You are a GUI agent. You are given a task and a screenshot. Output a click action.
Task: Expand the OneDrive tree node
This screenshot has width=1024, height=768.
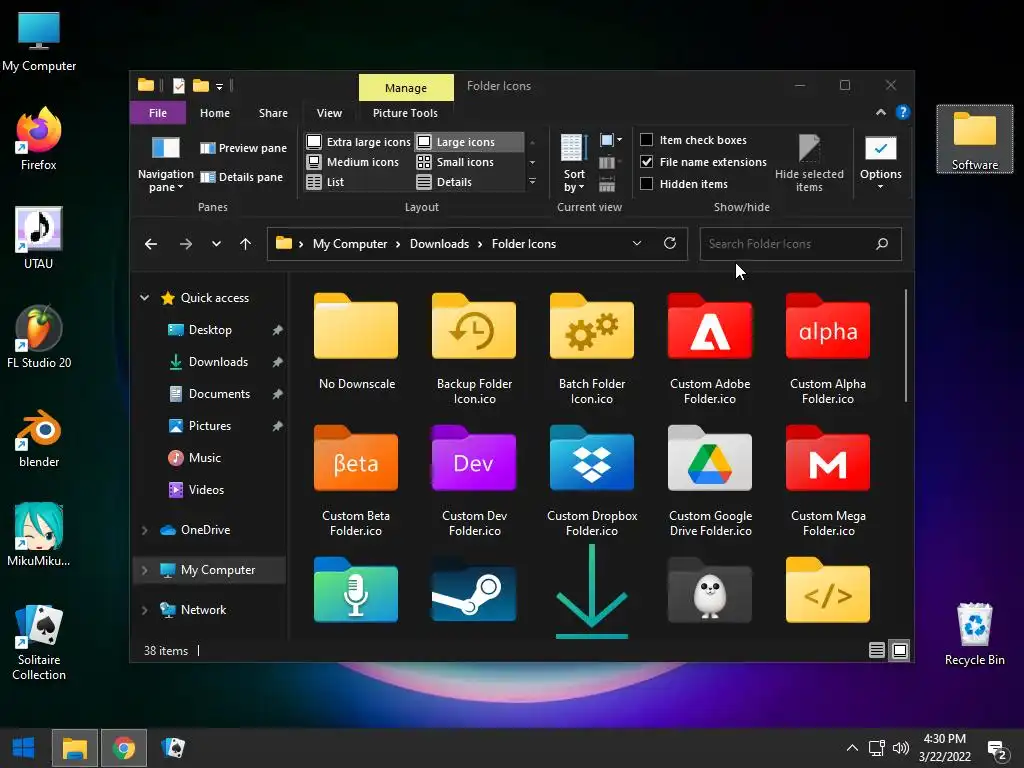tap(144, 530)
